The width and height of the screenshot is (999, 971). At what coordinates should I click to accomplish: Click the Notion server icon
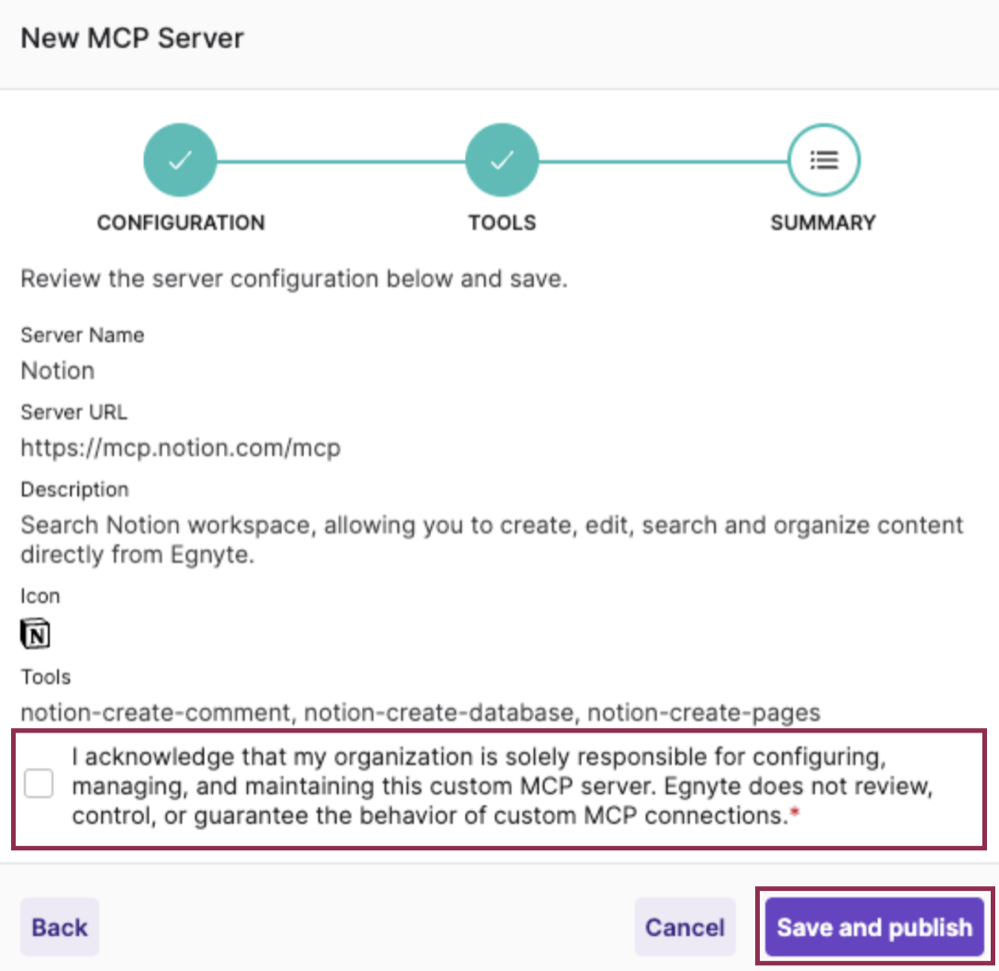tap(33, 632)
